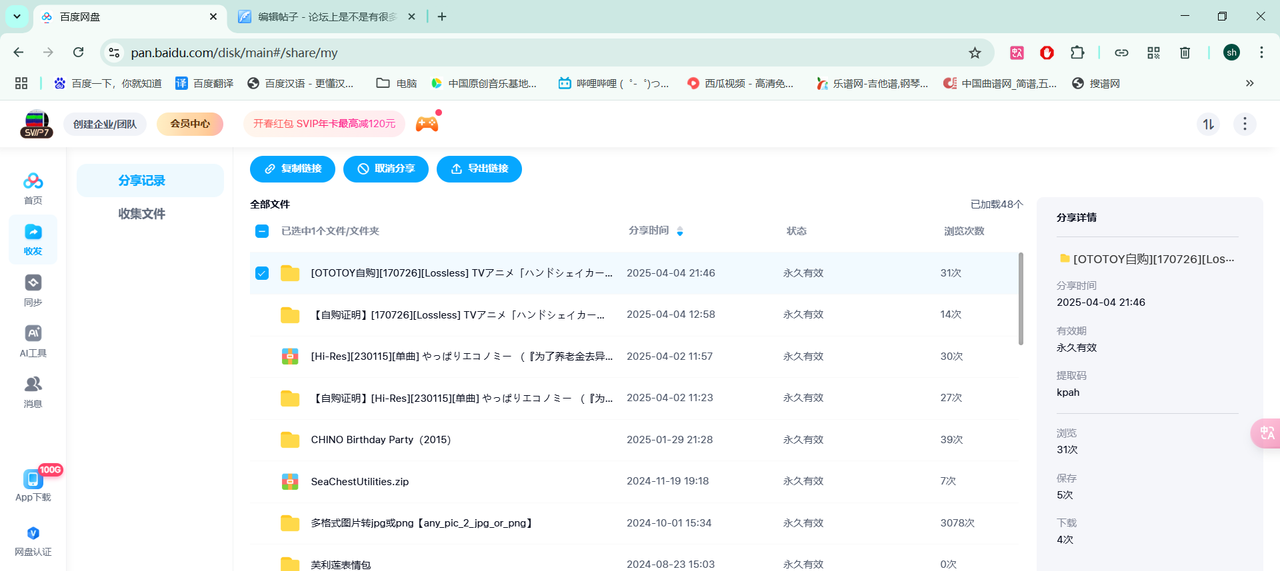Uncheck the OTOTOY自购 row checkbox
This screenshot has width=1280, height=571.
tap(262, 273)
